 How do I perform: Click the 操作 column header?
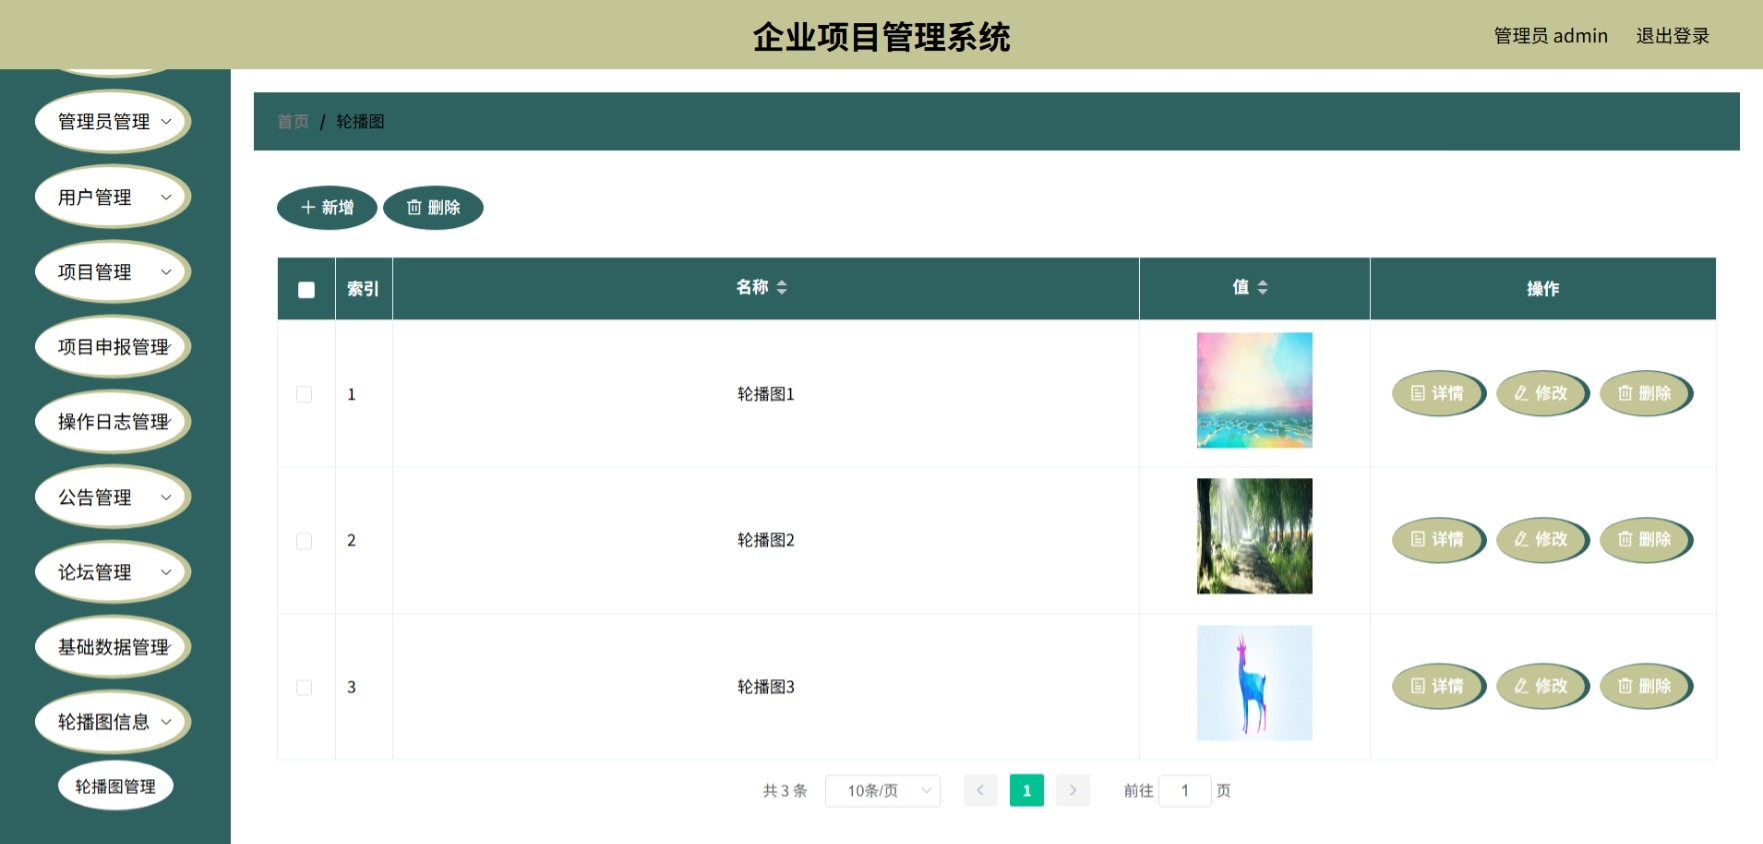pyautogui.click(x=1543, y=289)
